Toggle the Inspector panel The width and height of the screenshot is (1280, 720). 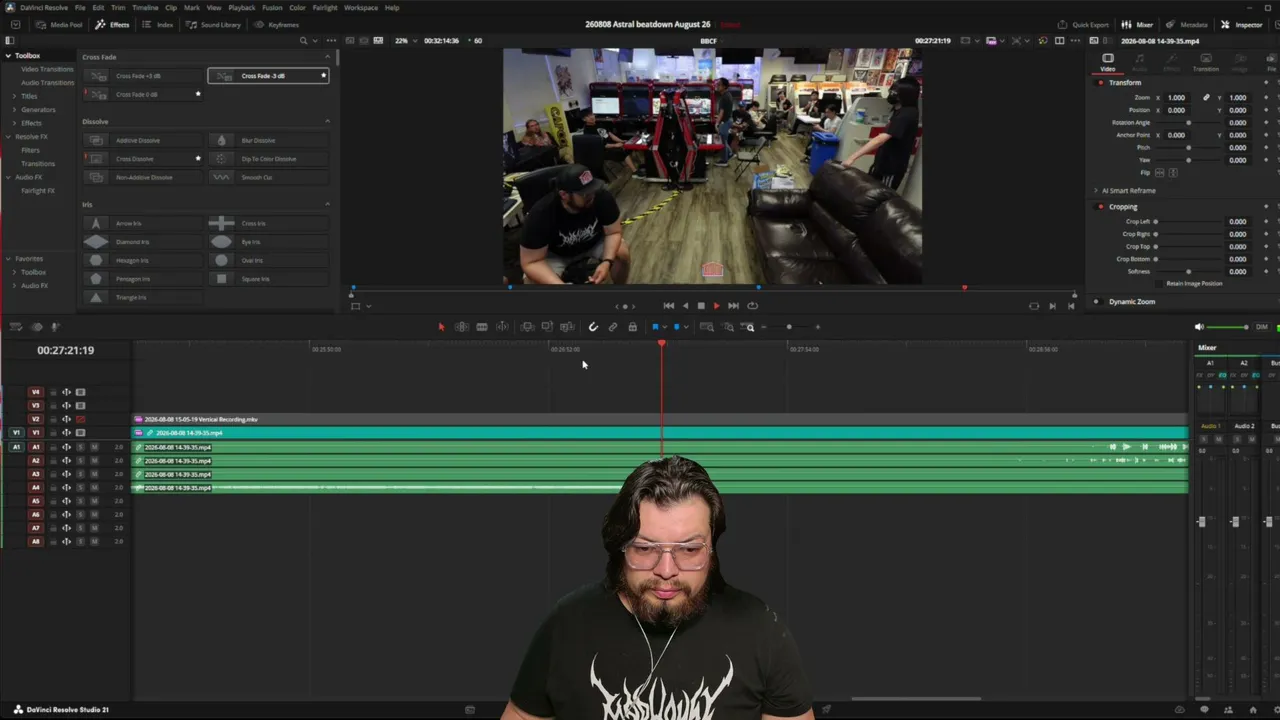[x=1241, y=24]
